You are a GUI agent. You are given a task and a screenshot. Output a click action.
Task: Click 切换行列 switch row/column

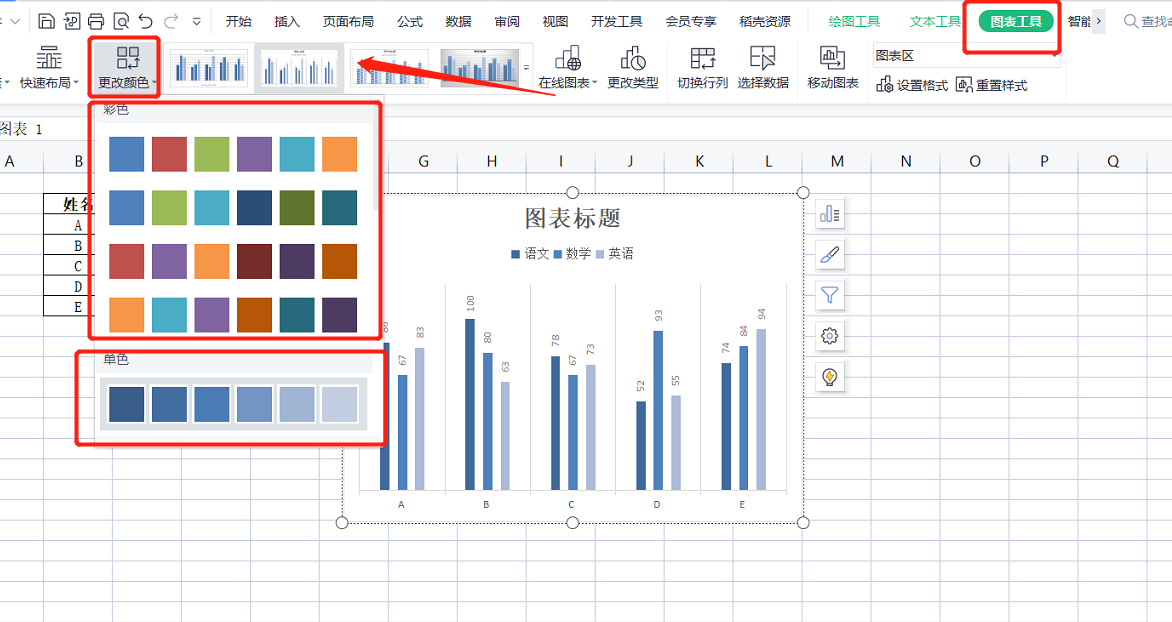(x=703, y=67)
